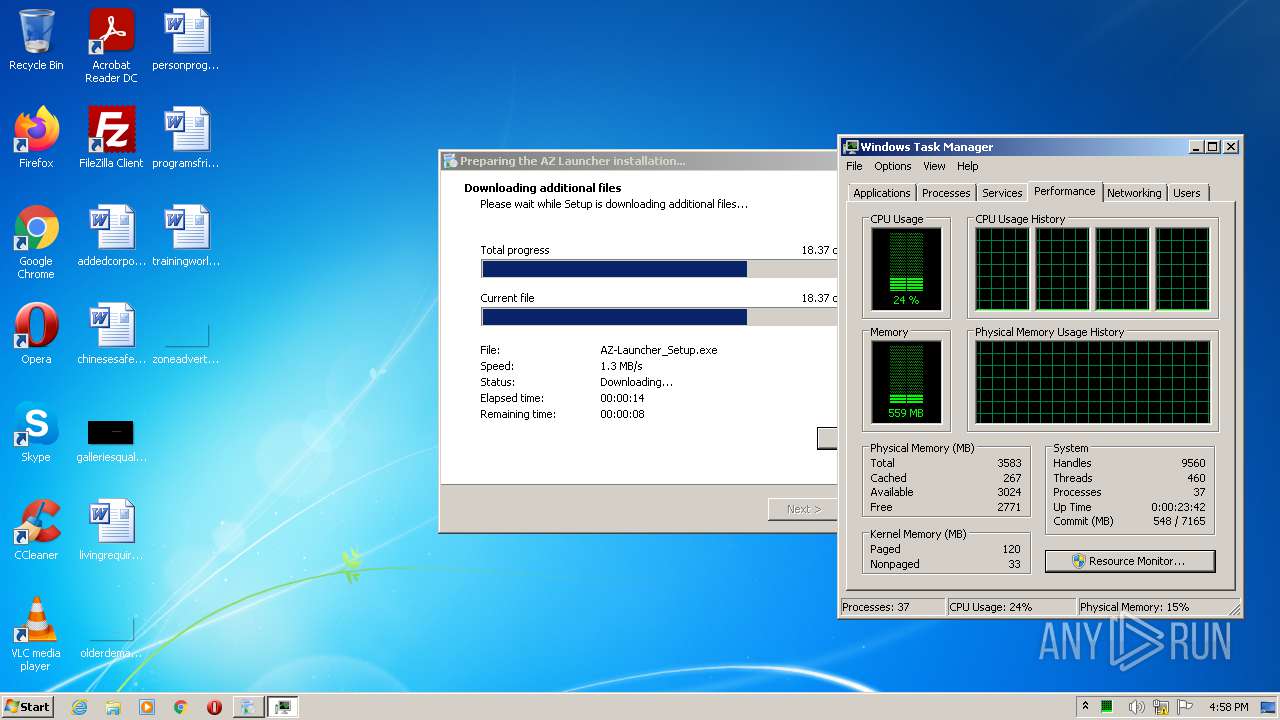
Task: Launch the Skype desktop shortcut
Action: (x=36, y=432)
